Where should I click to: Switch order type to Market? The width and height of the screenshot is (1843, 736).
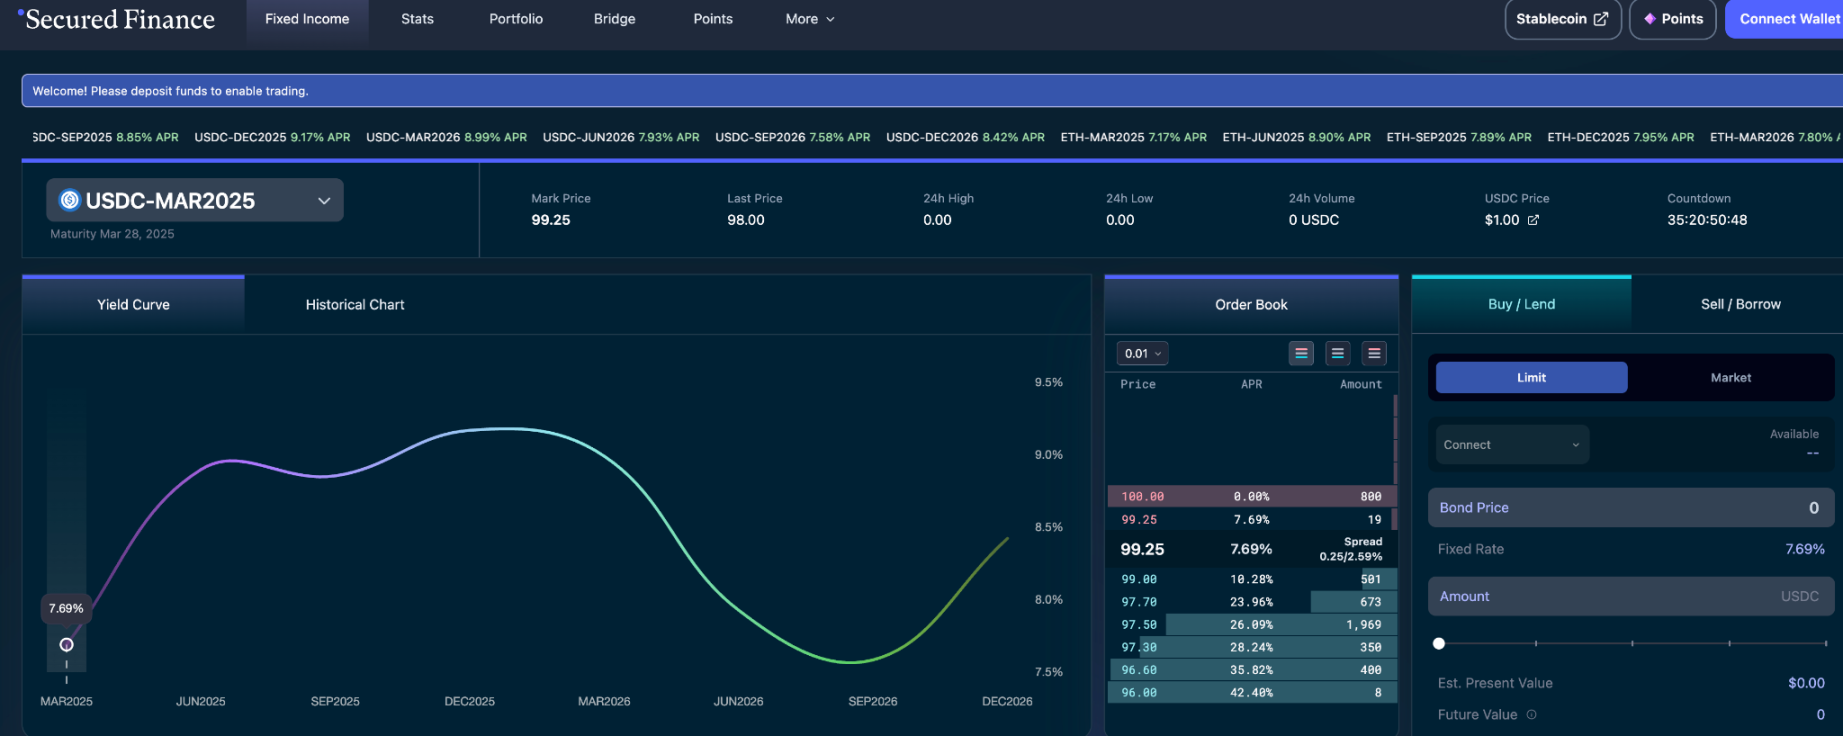(1730, 377)
